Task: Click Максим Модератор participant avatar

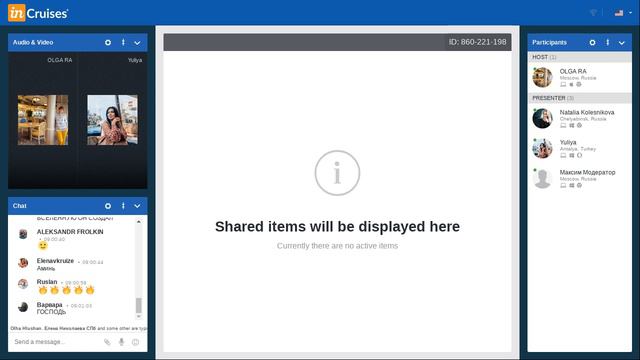Action: pos(542,178)
